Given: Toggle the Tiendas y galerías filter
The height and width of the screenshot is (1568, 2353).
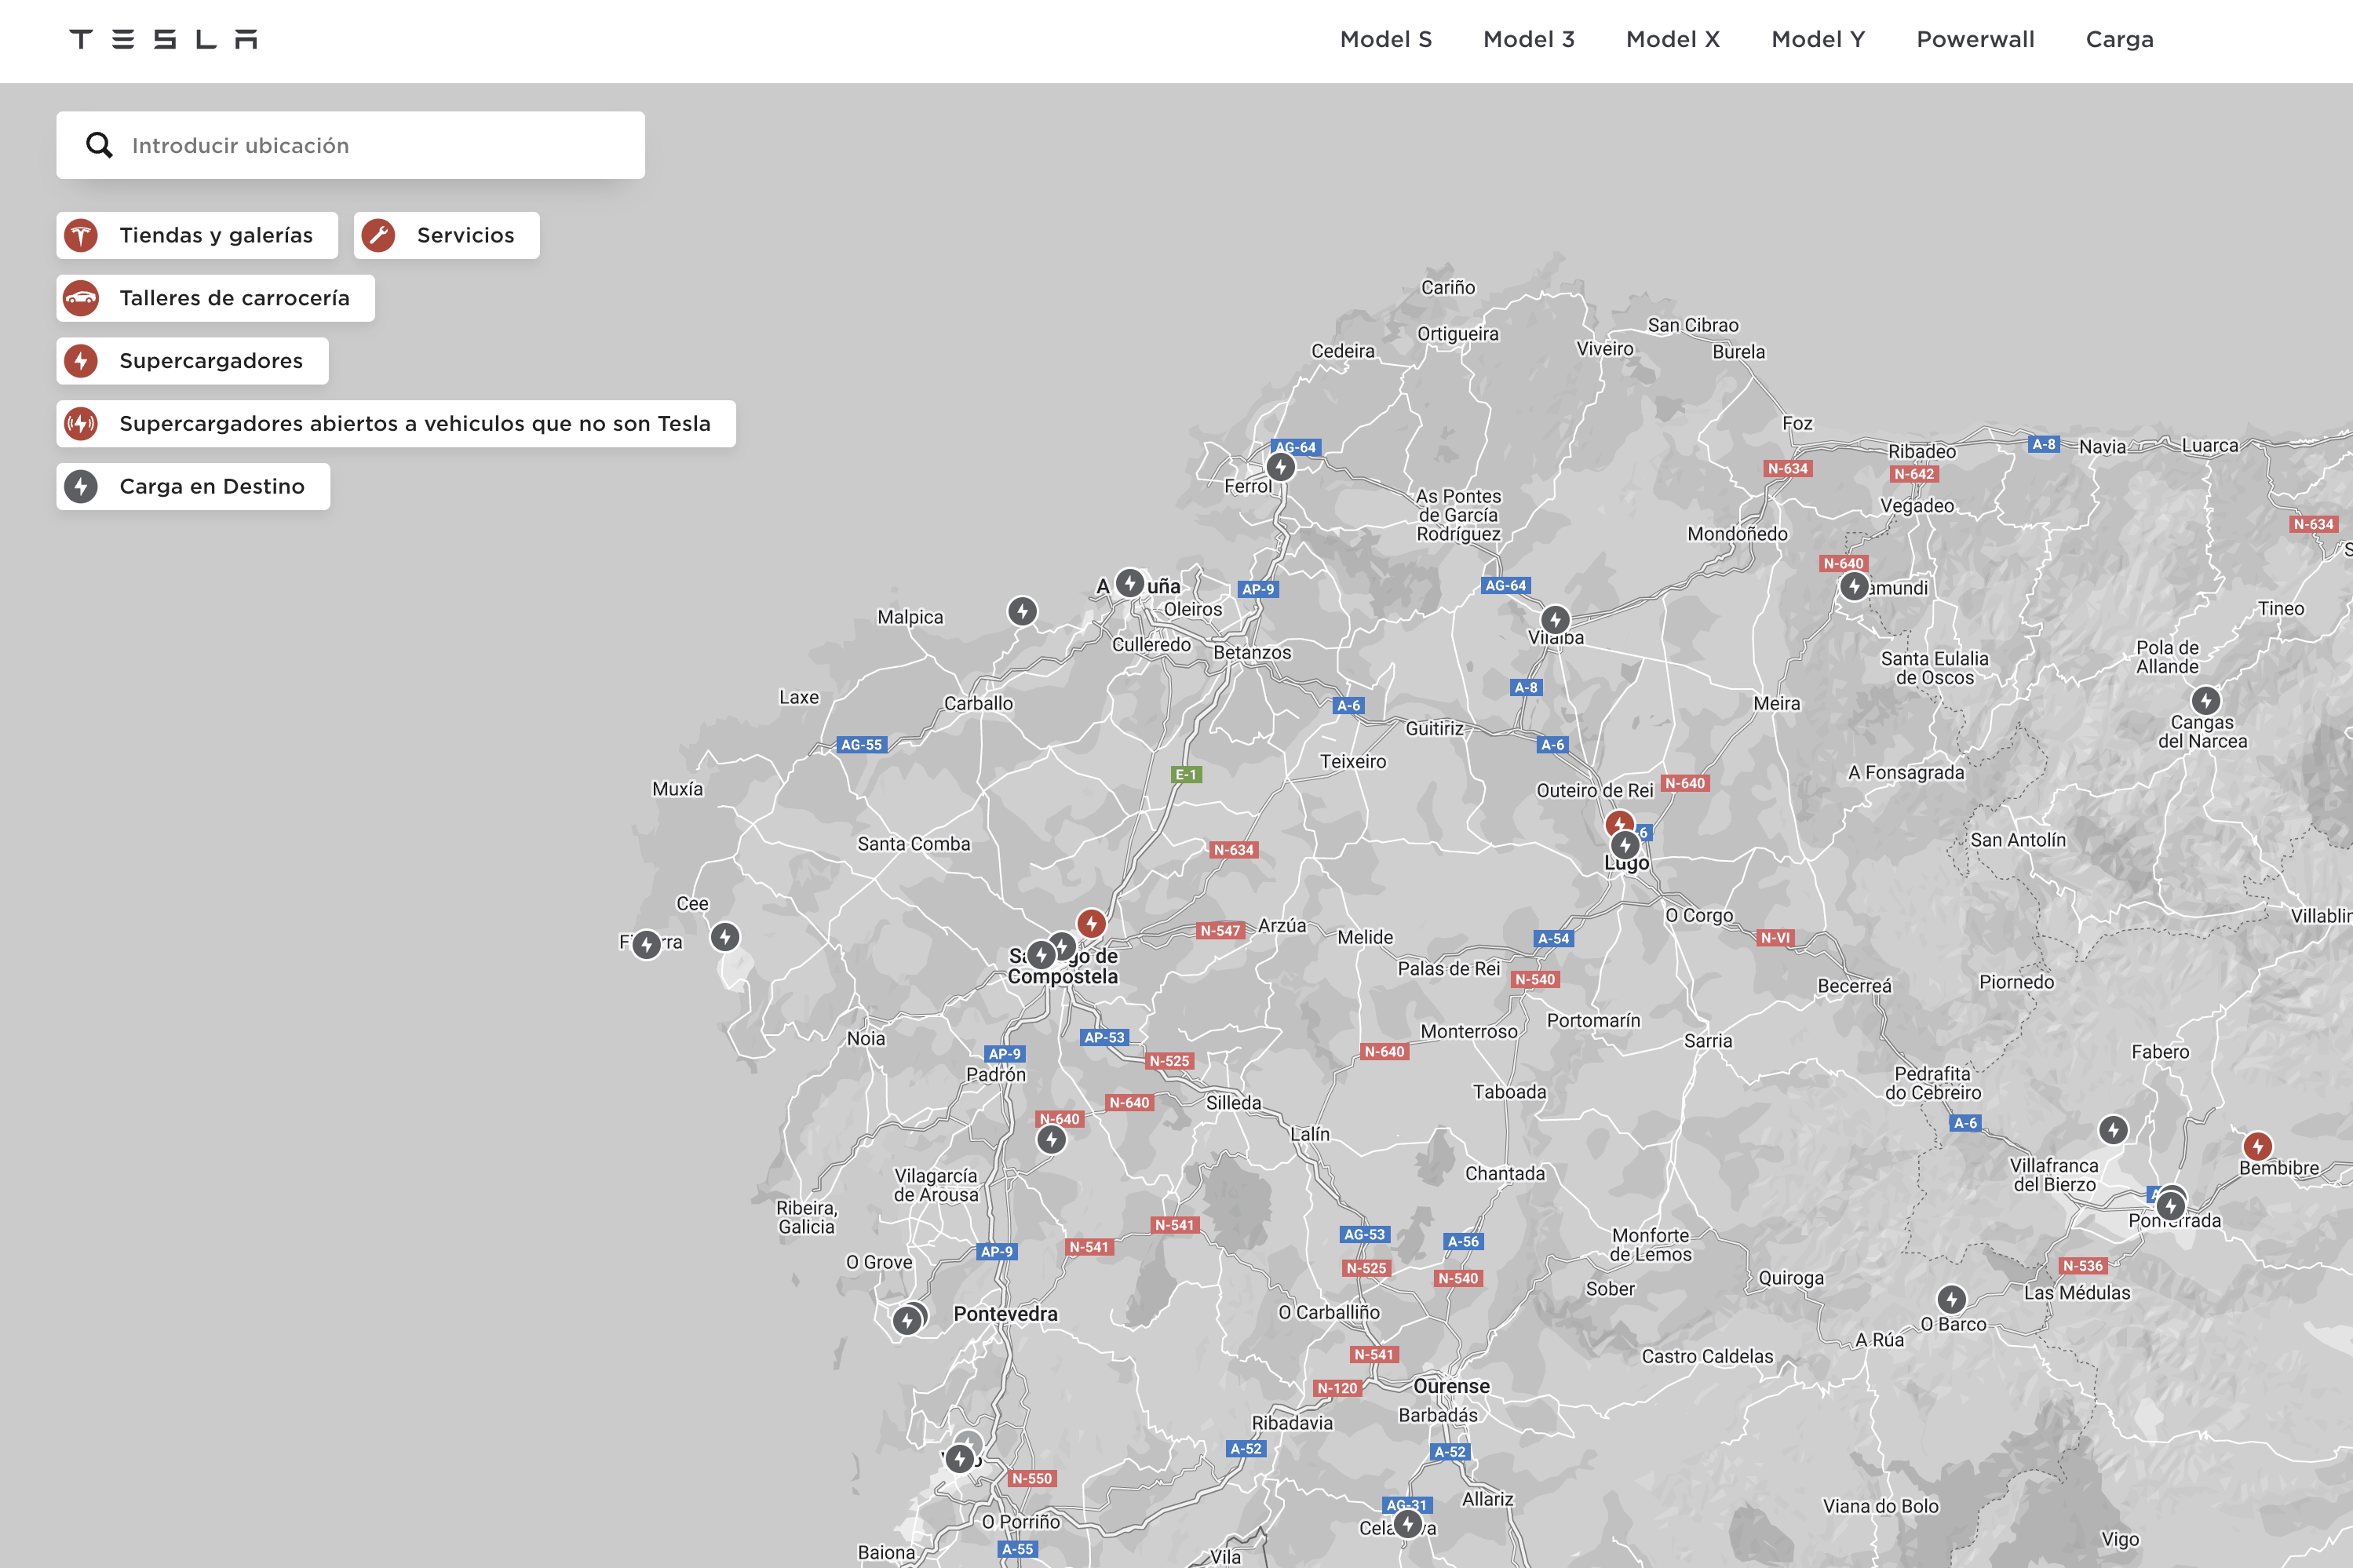Looking at the screenshot, I should [197, 235].
